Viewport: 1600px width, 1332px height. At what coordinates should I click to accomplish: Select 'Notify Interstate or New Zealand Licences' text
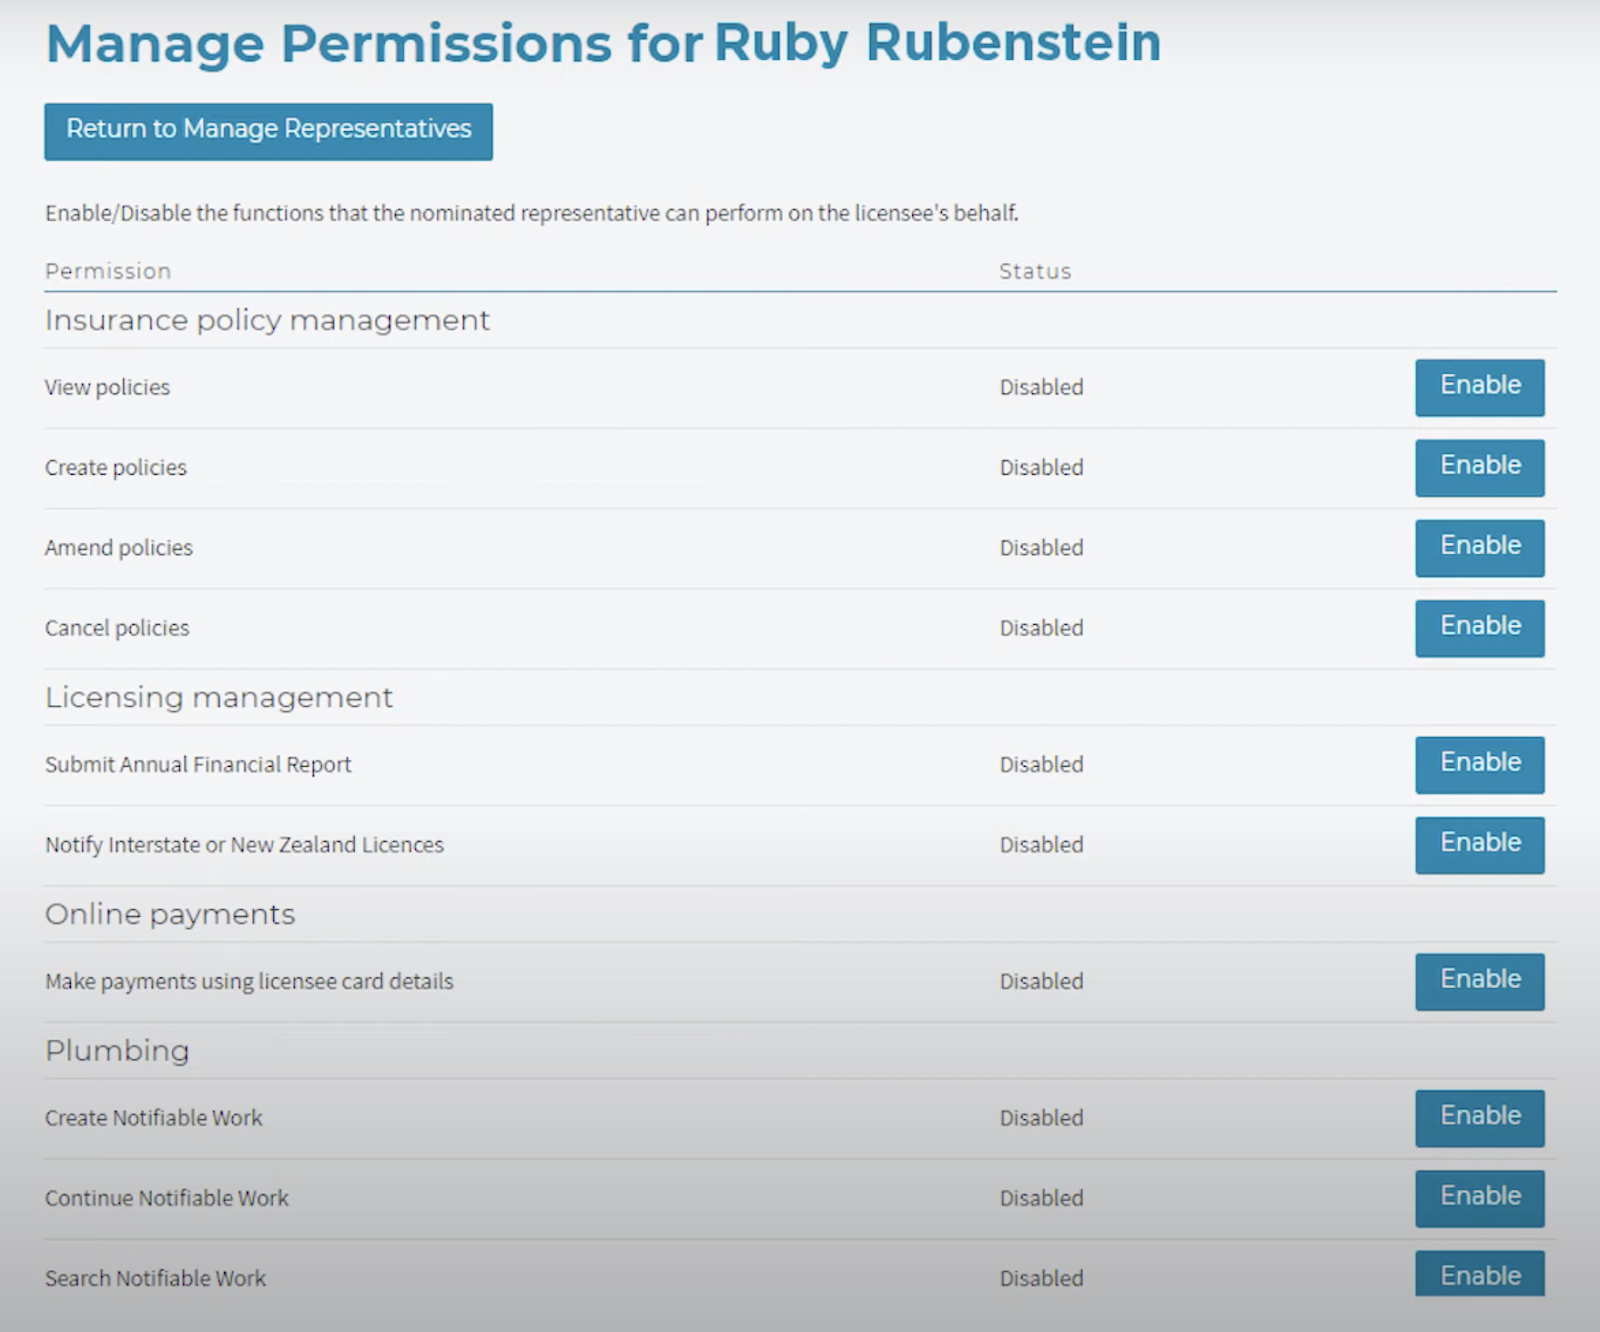tap(244, 845)
